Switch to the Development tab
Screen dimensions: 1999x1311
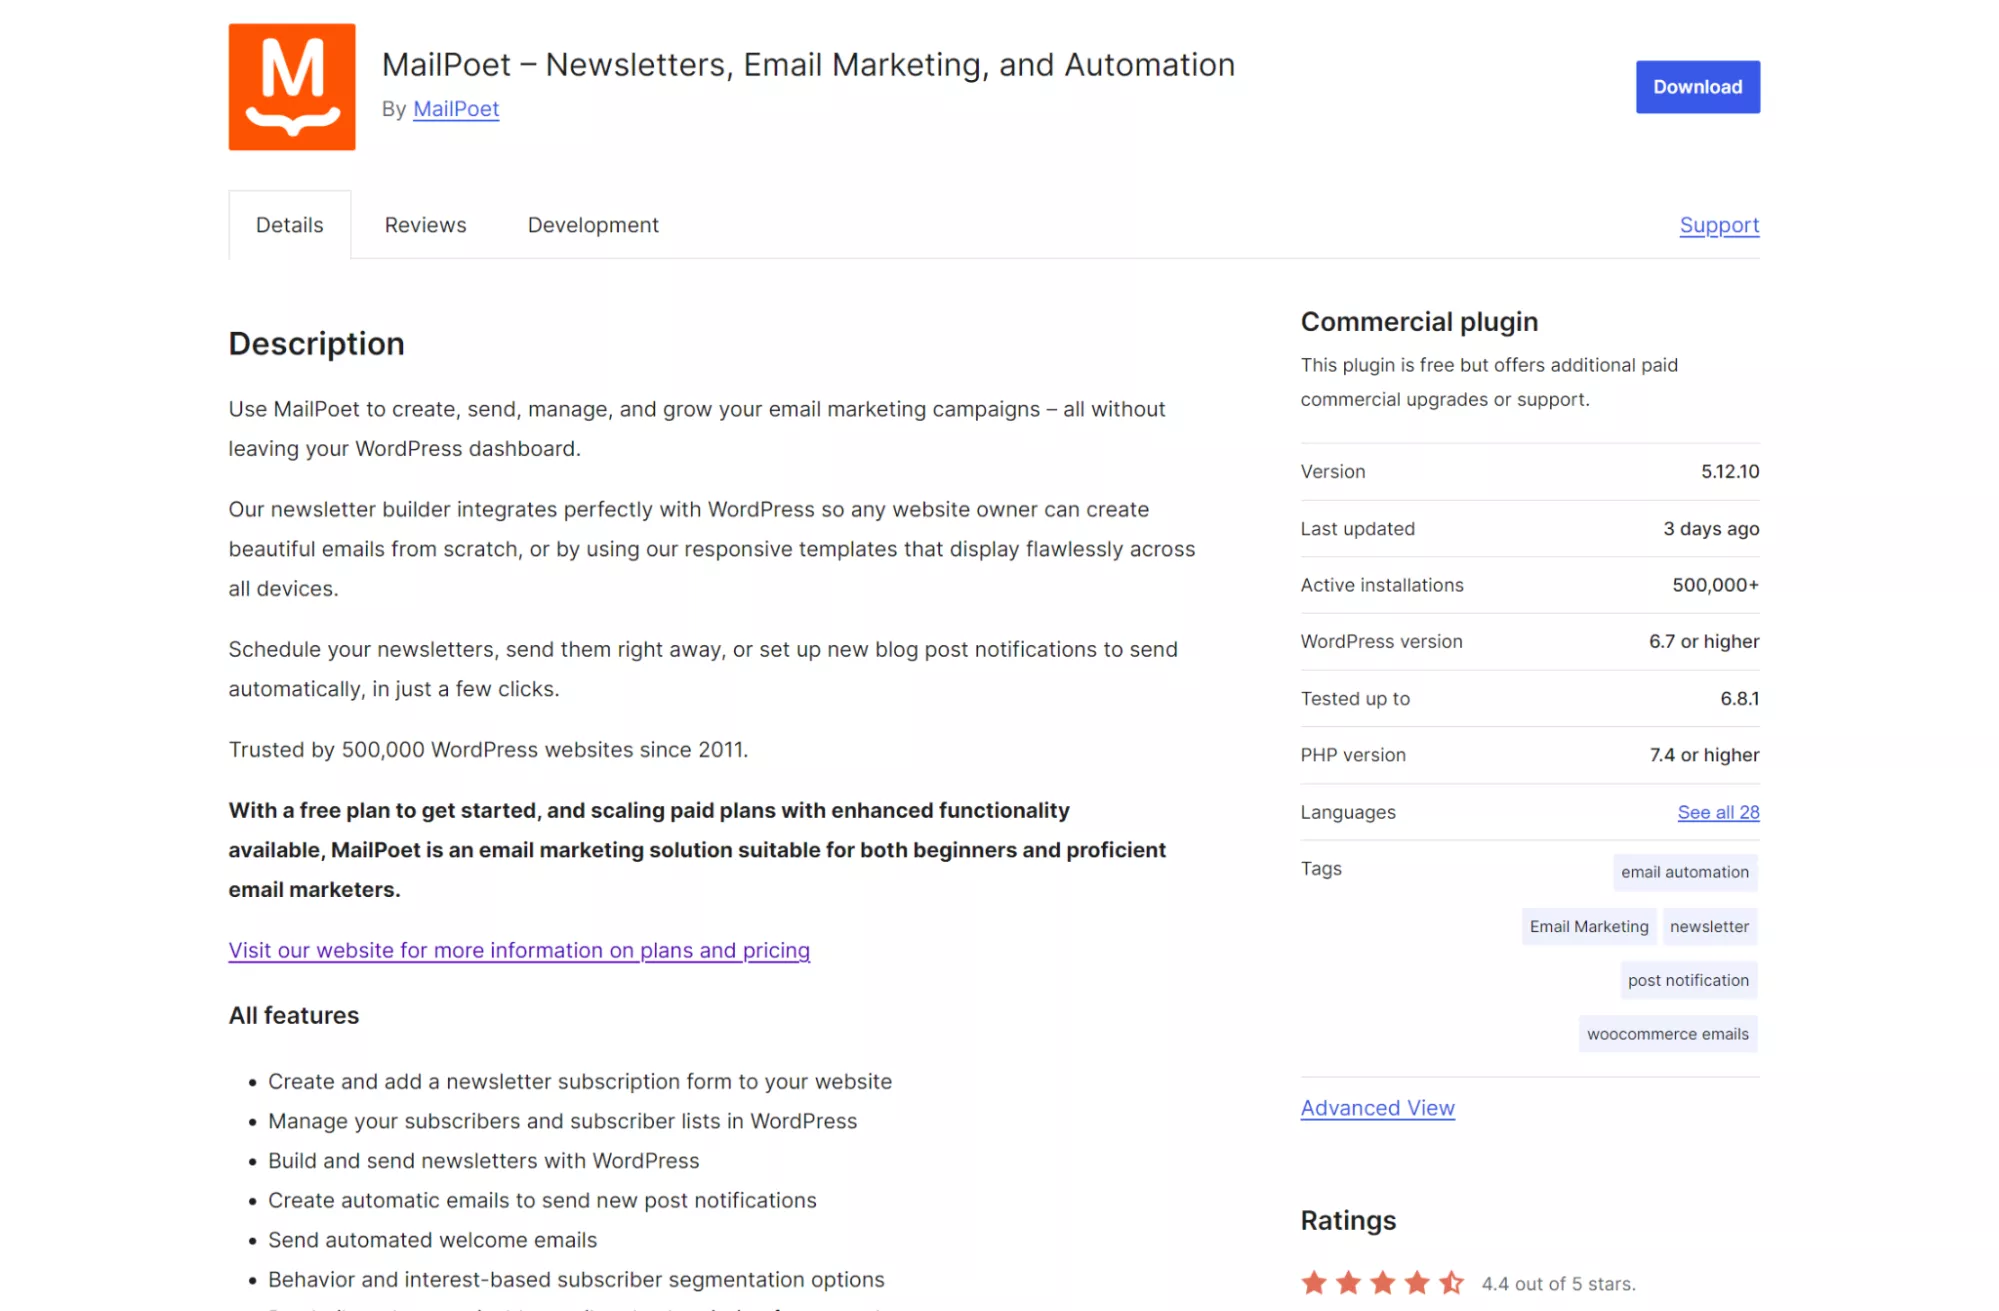593,225
